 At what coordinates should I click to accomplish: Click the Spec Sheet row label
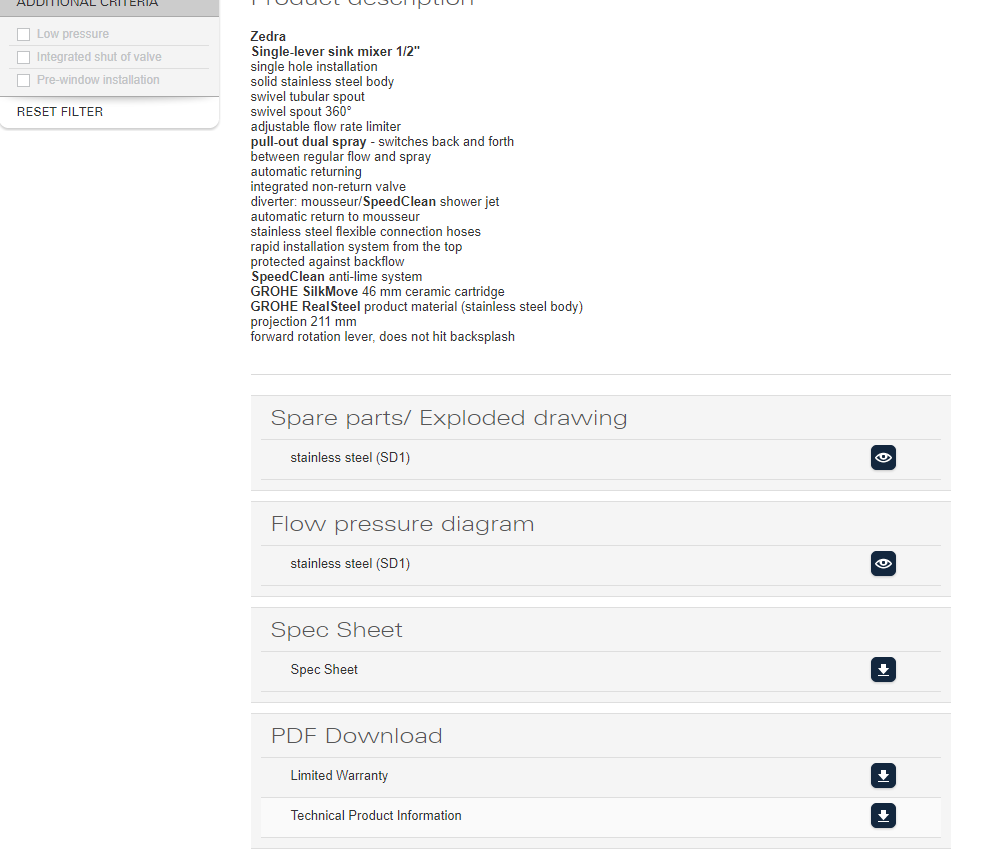click(x=324, y=670)
